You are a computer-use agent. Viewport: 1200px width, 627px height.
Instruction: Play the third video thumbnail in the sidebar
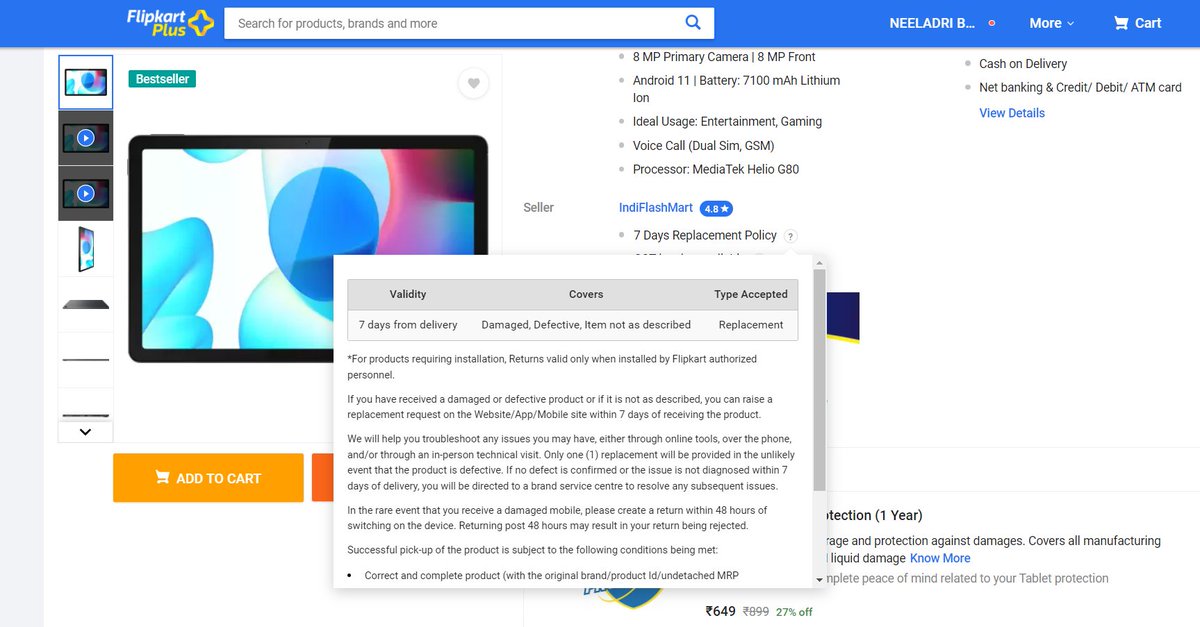point(85,191)
